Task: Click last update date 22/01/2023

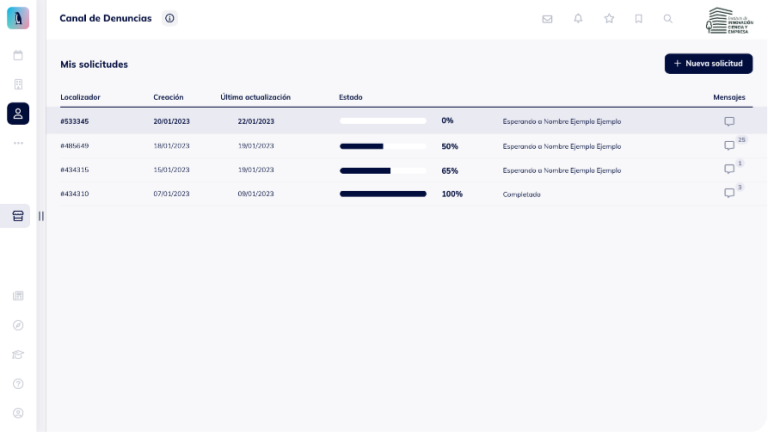Action: coord(256,121)
